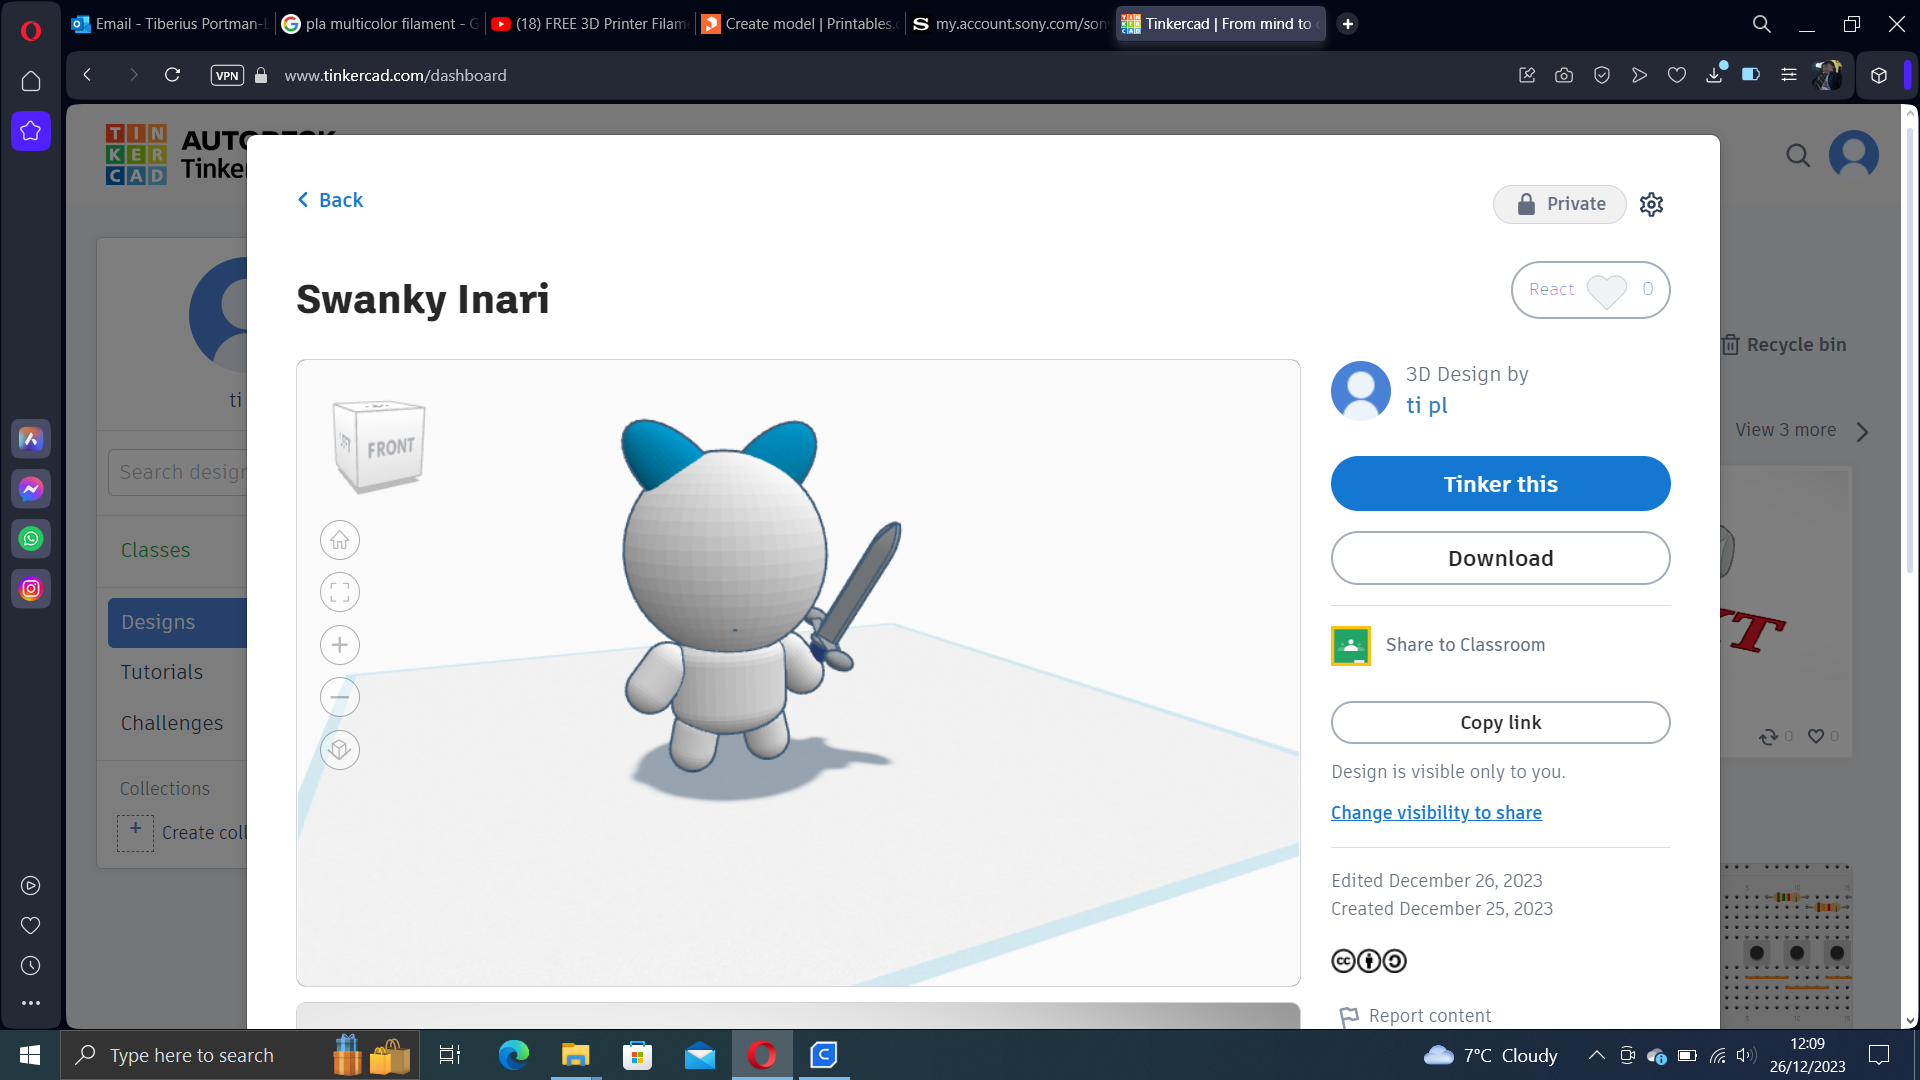This screenshot has width=1920, height=1080.
Task: Open the design settings gear
Action: [x=1651, y=204]
